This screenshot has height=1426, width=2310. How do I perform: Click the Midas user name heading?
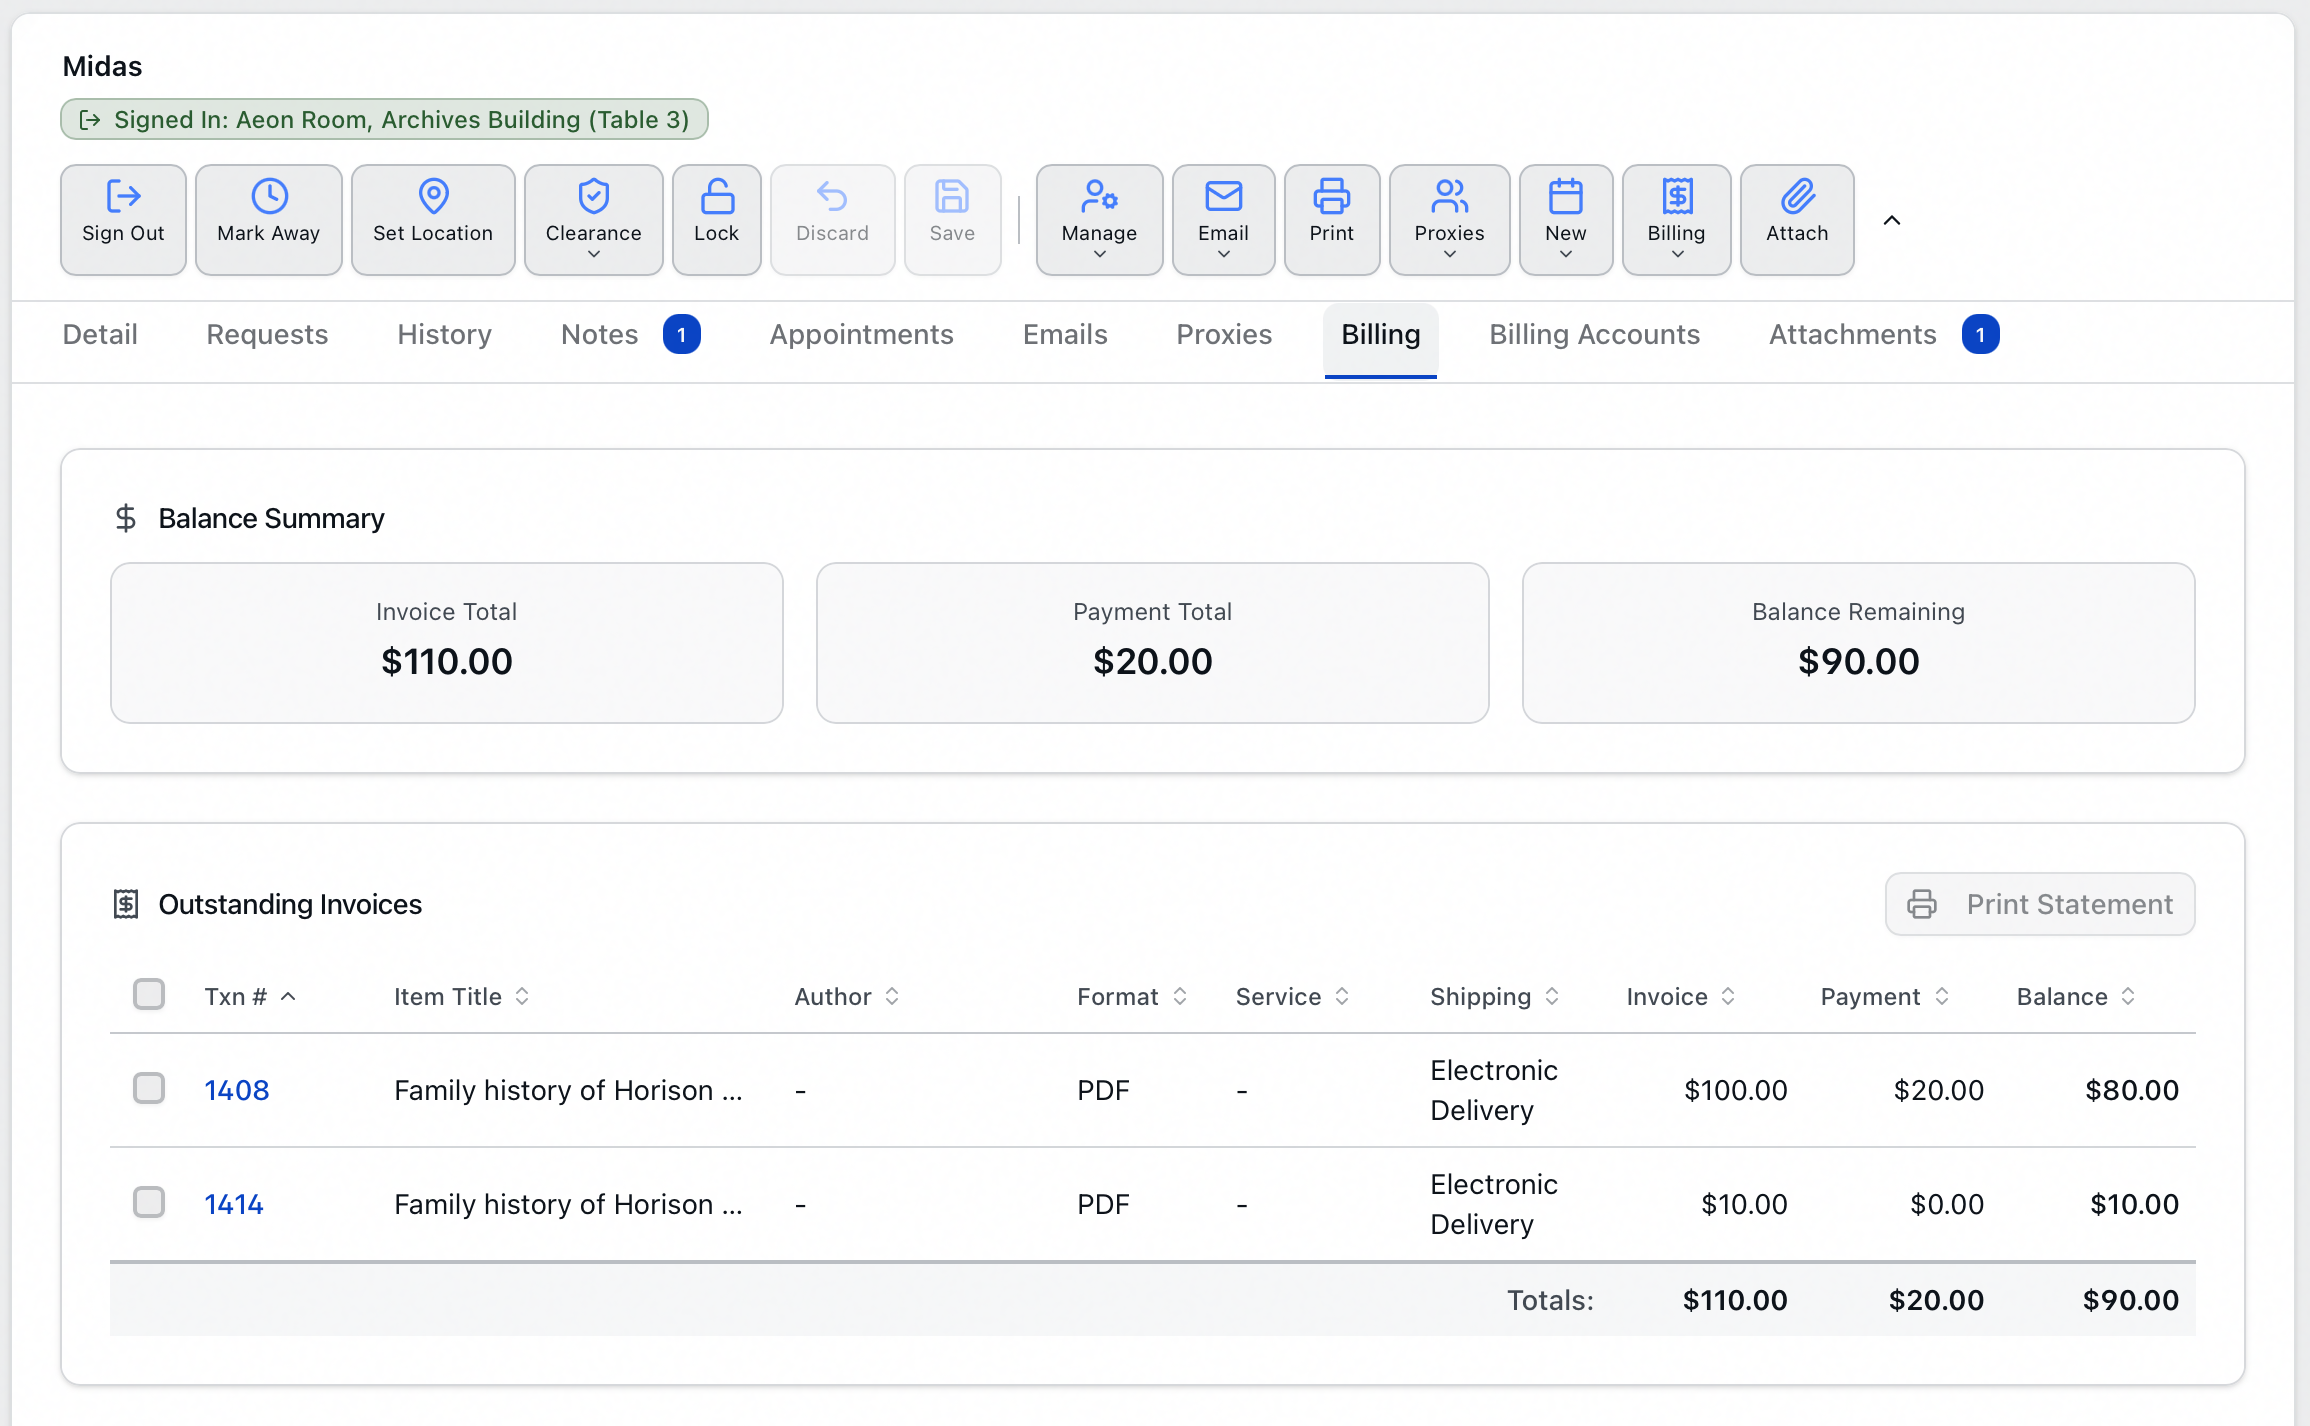coord(102,66)
